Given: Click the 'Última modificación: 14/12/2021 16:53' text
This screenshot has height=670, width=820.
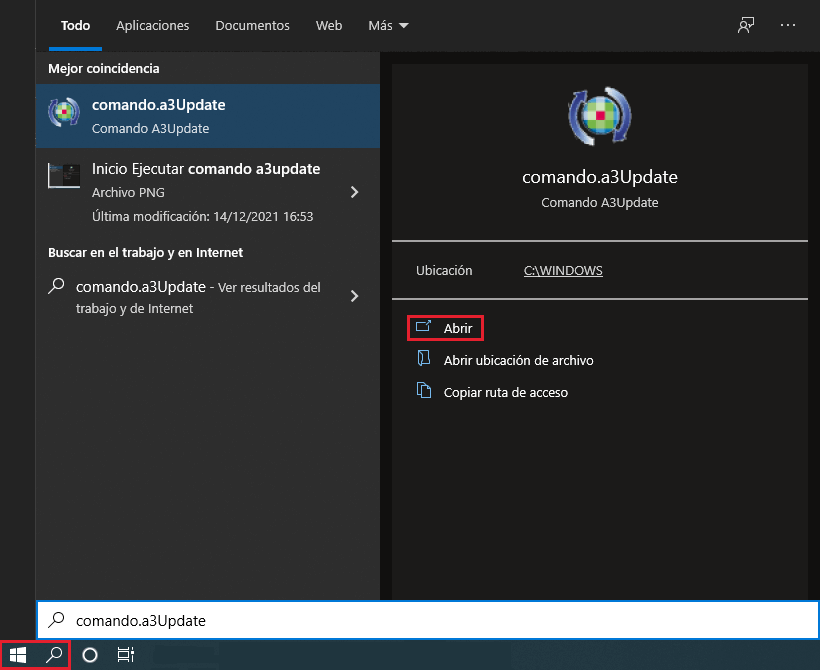Looking at the screenshot, I should 202,217.
